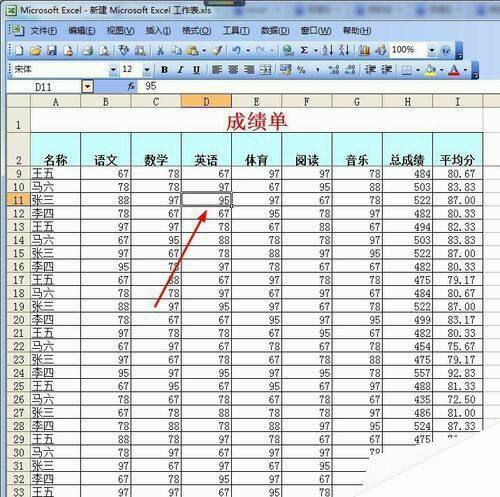Expand the 100% zoom dropdown

432,50
